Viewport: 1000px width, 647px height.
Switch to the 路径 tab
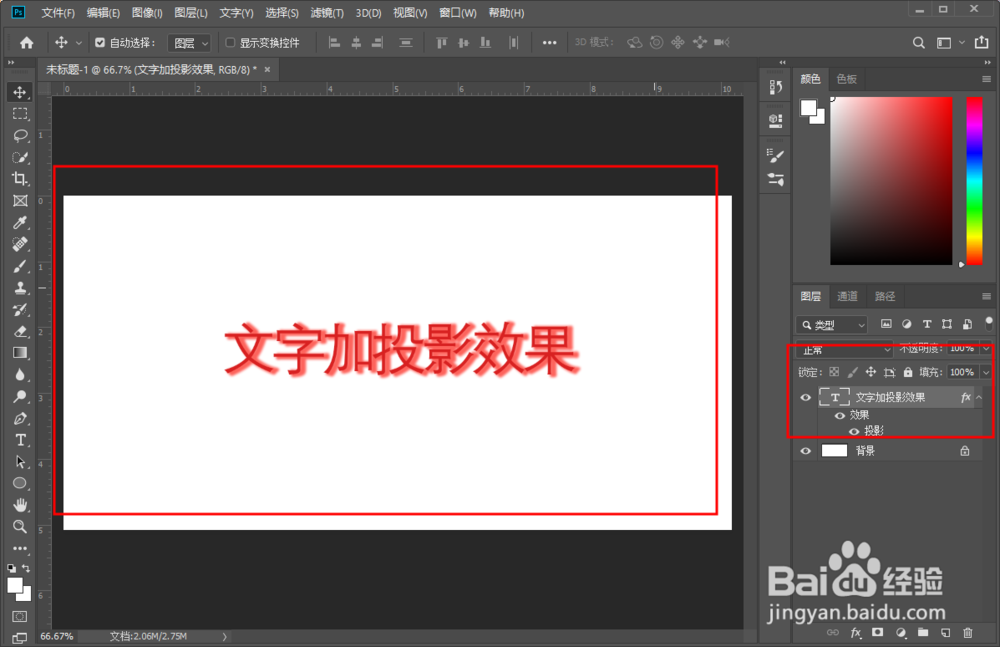[885, 296]
